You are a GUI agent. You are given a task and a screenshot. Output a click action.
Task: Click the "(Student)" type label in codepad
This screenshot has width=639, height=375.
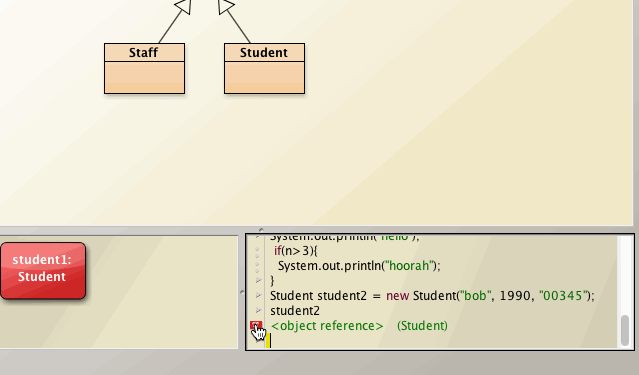point(422,326)
